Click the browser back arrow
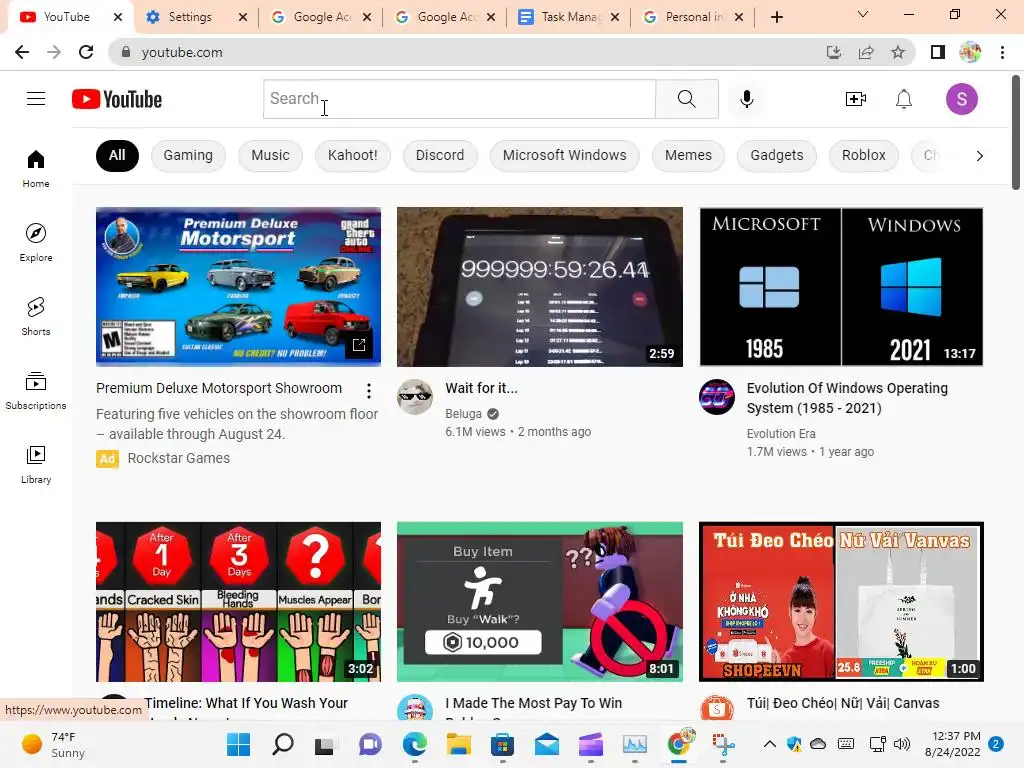 pos(22,52)
